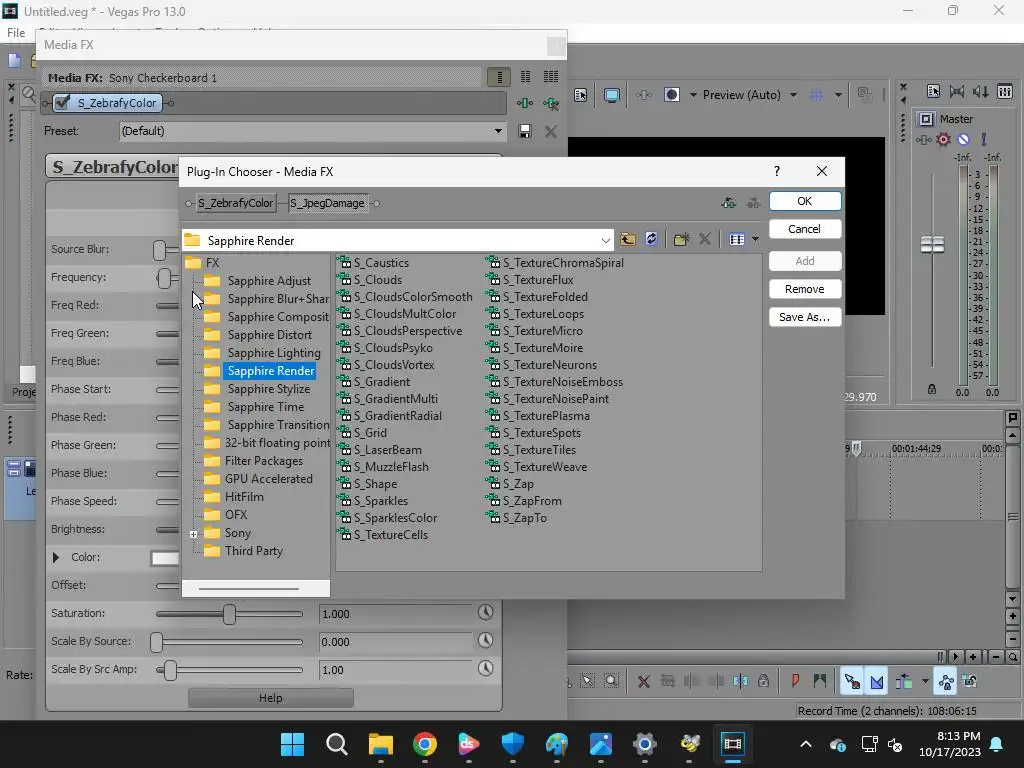Click the S_JpegDamage chain button
The image size is (1024, 768).
328,203
